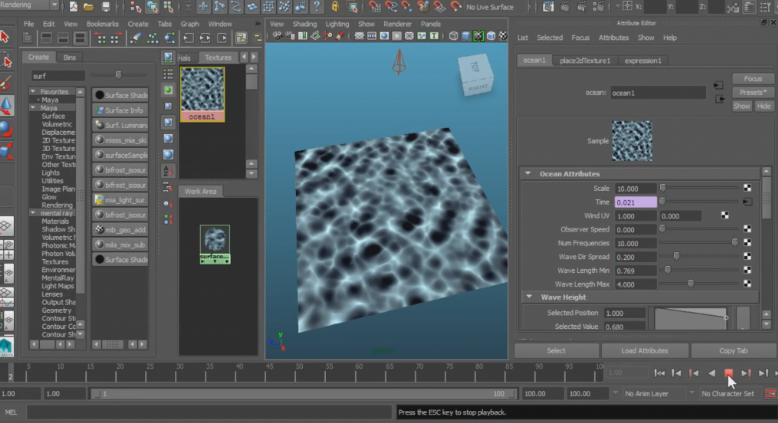Switch to the Bins tab

click(69, 58)
